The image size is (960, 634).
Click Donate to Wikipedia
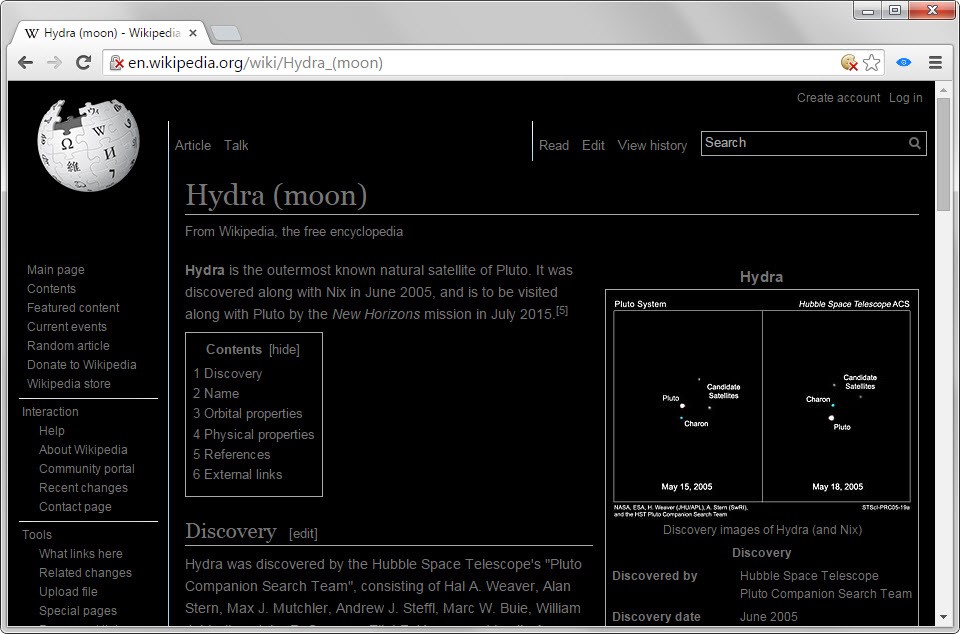click(x=81, y=365)
